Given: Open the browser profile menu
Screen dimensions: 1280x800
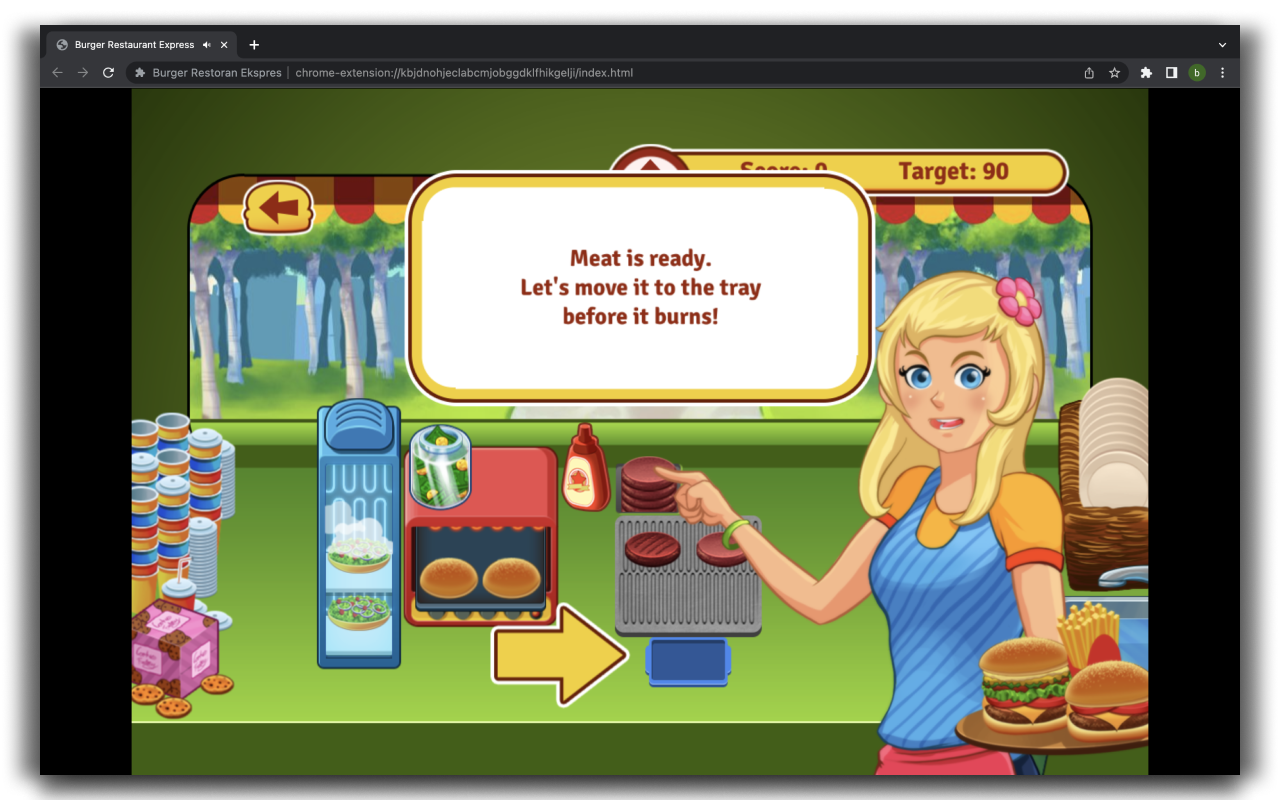Looking at the screenshot, I should pyautogui.click(x=1197, y=72).
